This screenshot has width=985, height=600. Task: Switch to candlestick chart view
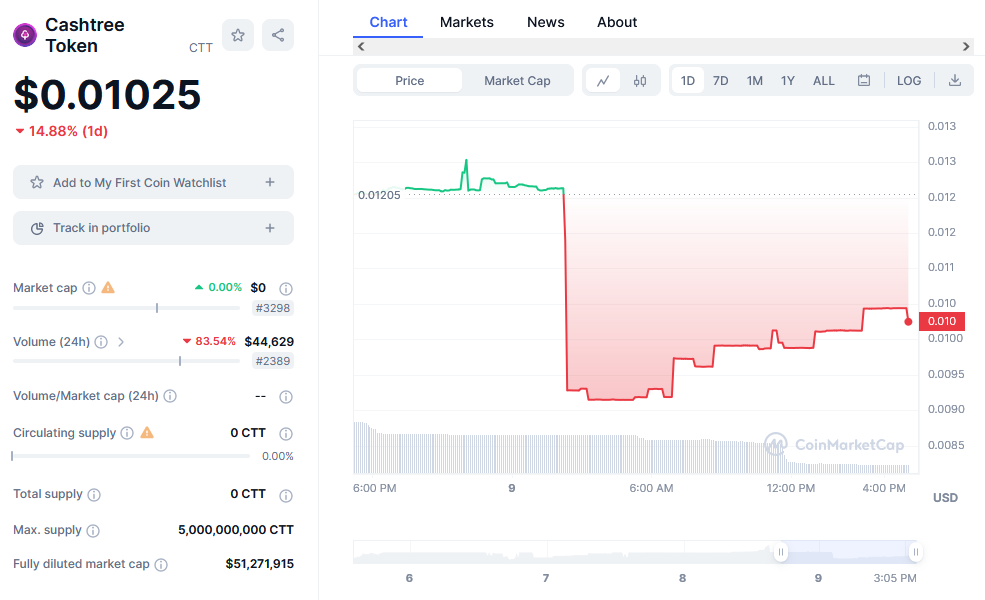pos(640,80)
